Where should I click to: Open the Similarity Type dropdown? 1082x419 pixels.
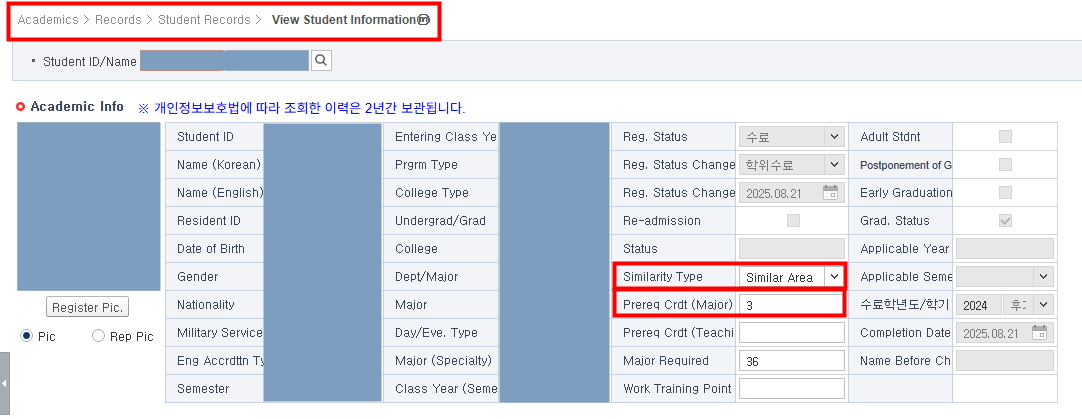pos(833,277)
